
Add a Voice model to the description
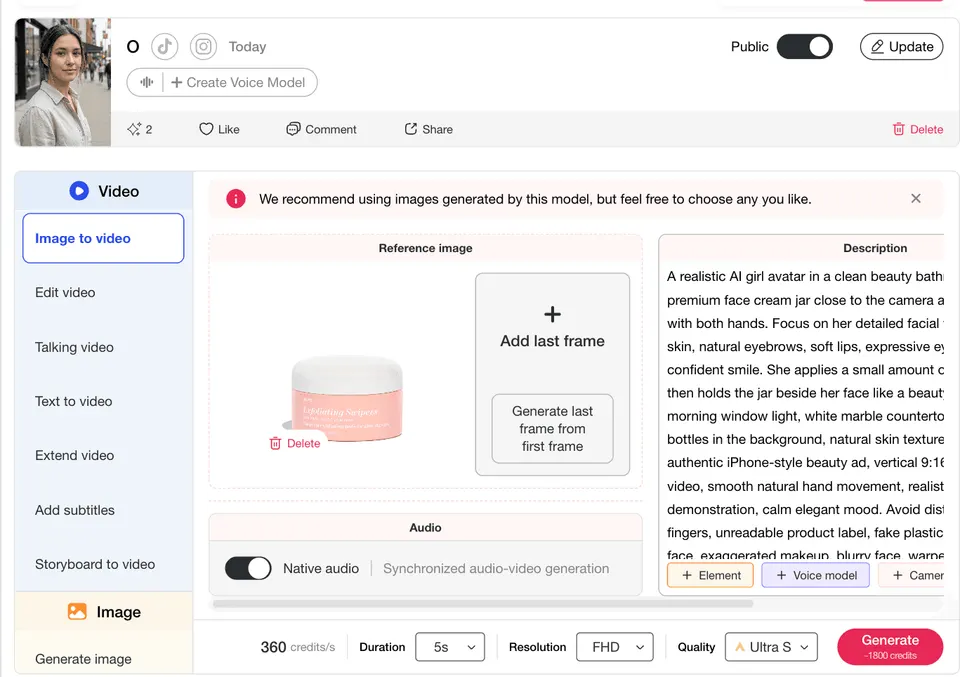(816, 575)
